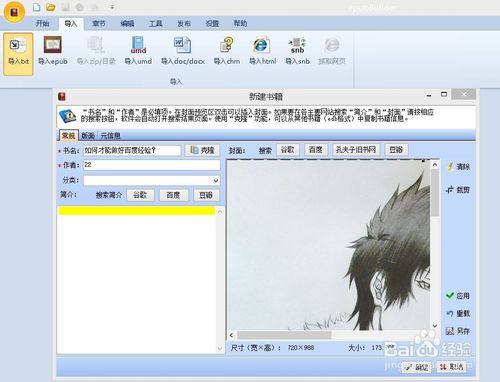Click the description area scroll down arrow
Image resolution: width=500 pixels, height=382 pixels.
[x=220, y=349]
